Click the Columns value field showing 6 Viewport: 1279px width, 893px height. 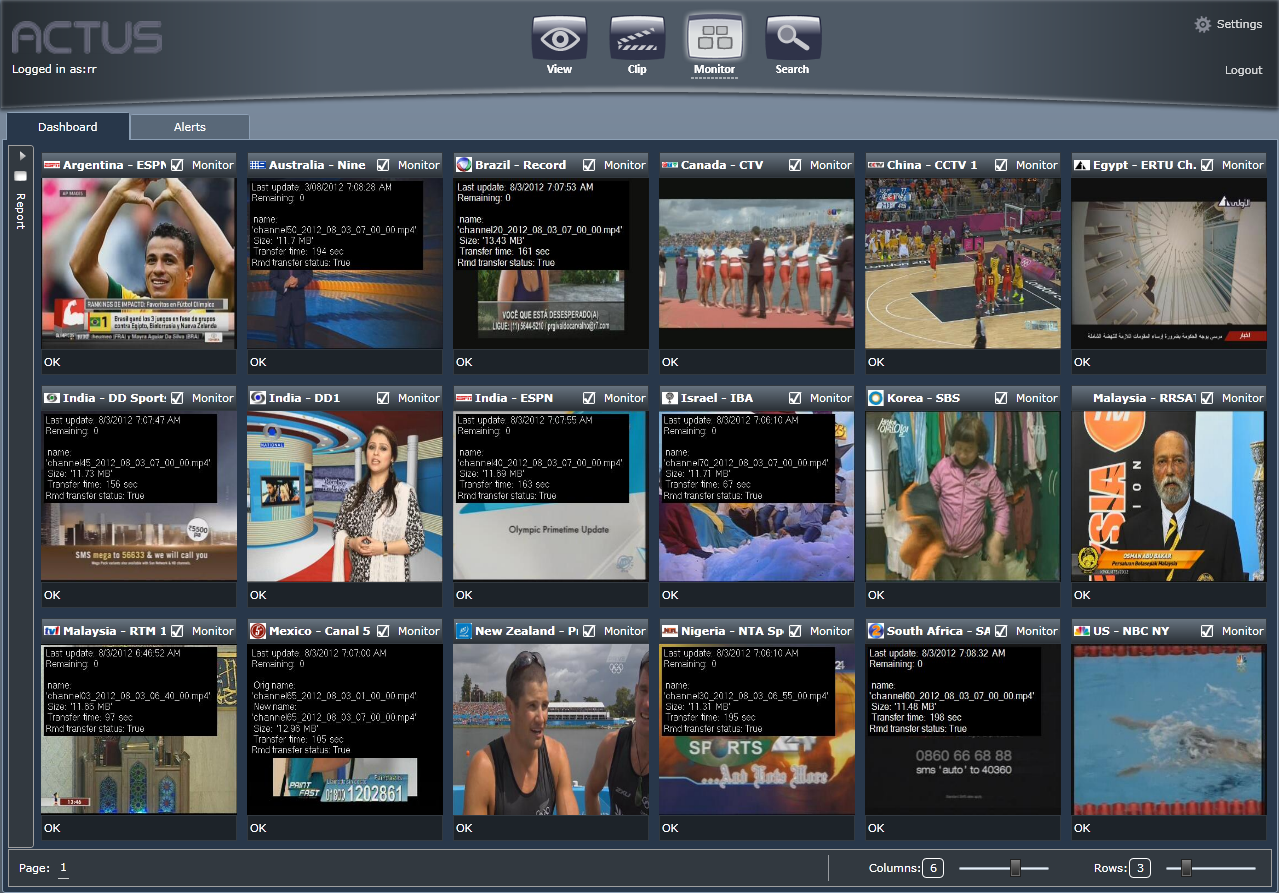(x=933, y=868)
